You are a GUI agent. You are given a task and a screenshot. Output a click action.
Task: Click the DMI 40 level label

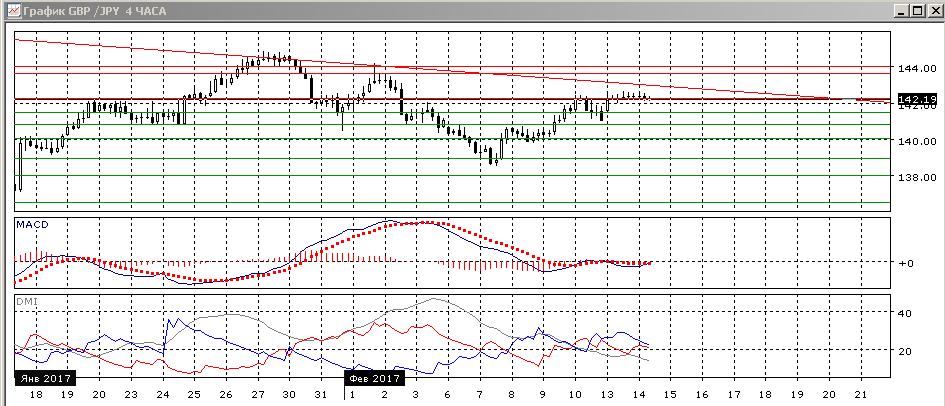coord(905,313)
